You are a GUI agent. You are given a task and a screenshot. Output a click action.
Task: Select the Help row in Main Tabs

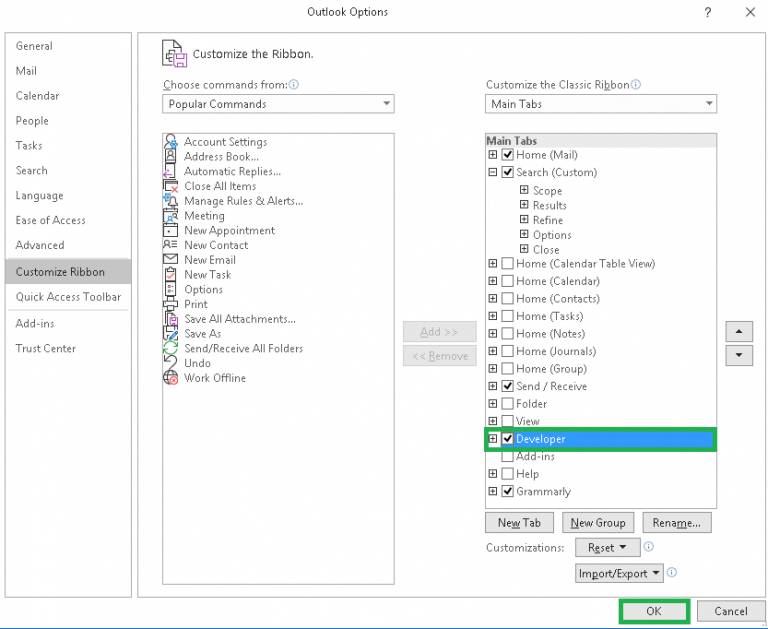[601, 474]
